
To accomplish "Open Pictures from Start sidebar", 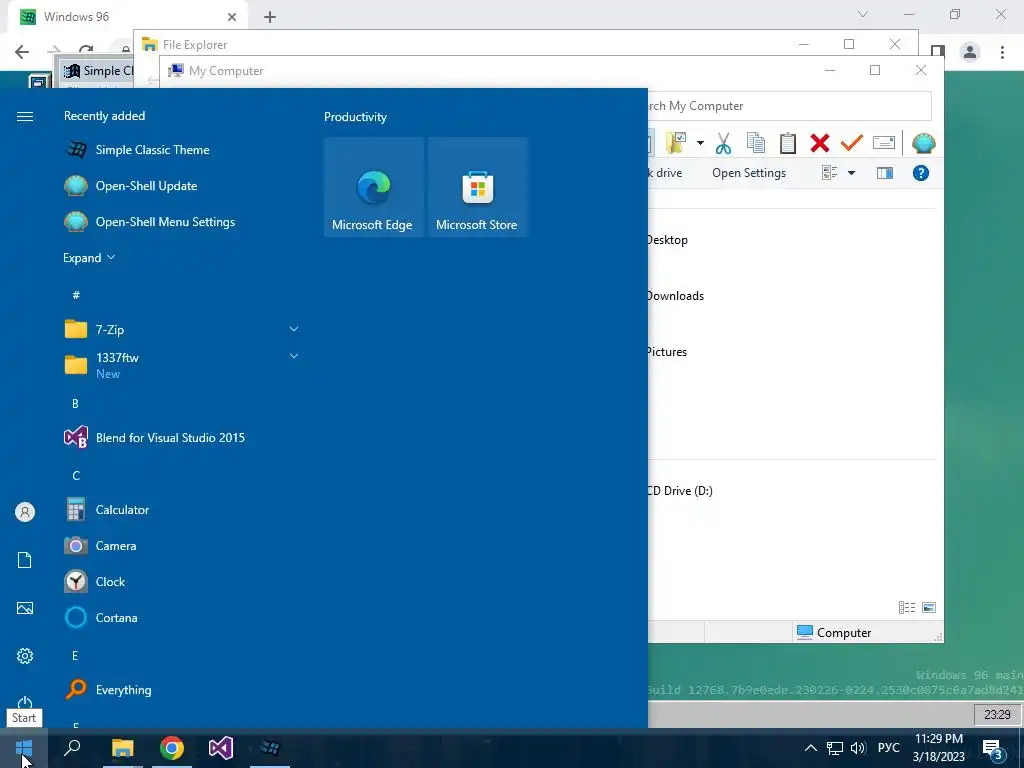I will pos(25,608).
